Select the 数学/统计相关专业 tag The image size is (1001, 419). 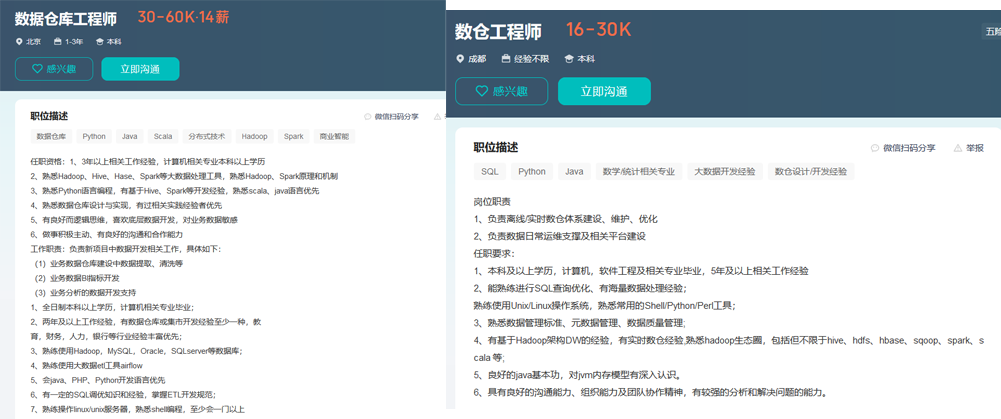coord(638,171)
